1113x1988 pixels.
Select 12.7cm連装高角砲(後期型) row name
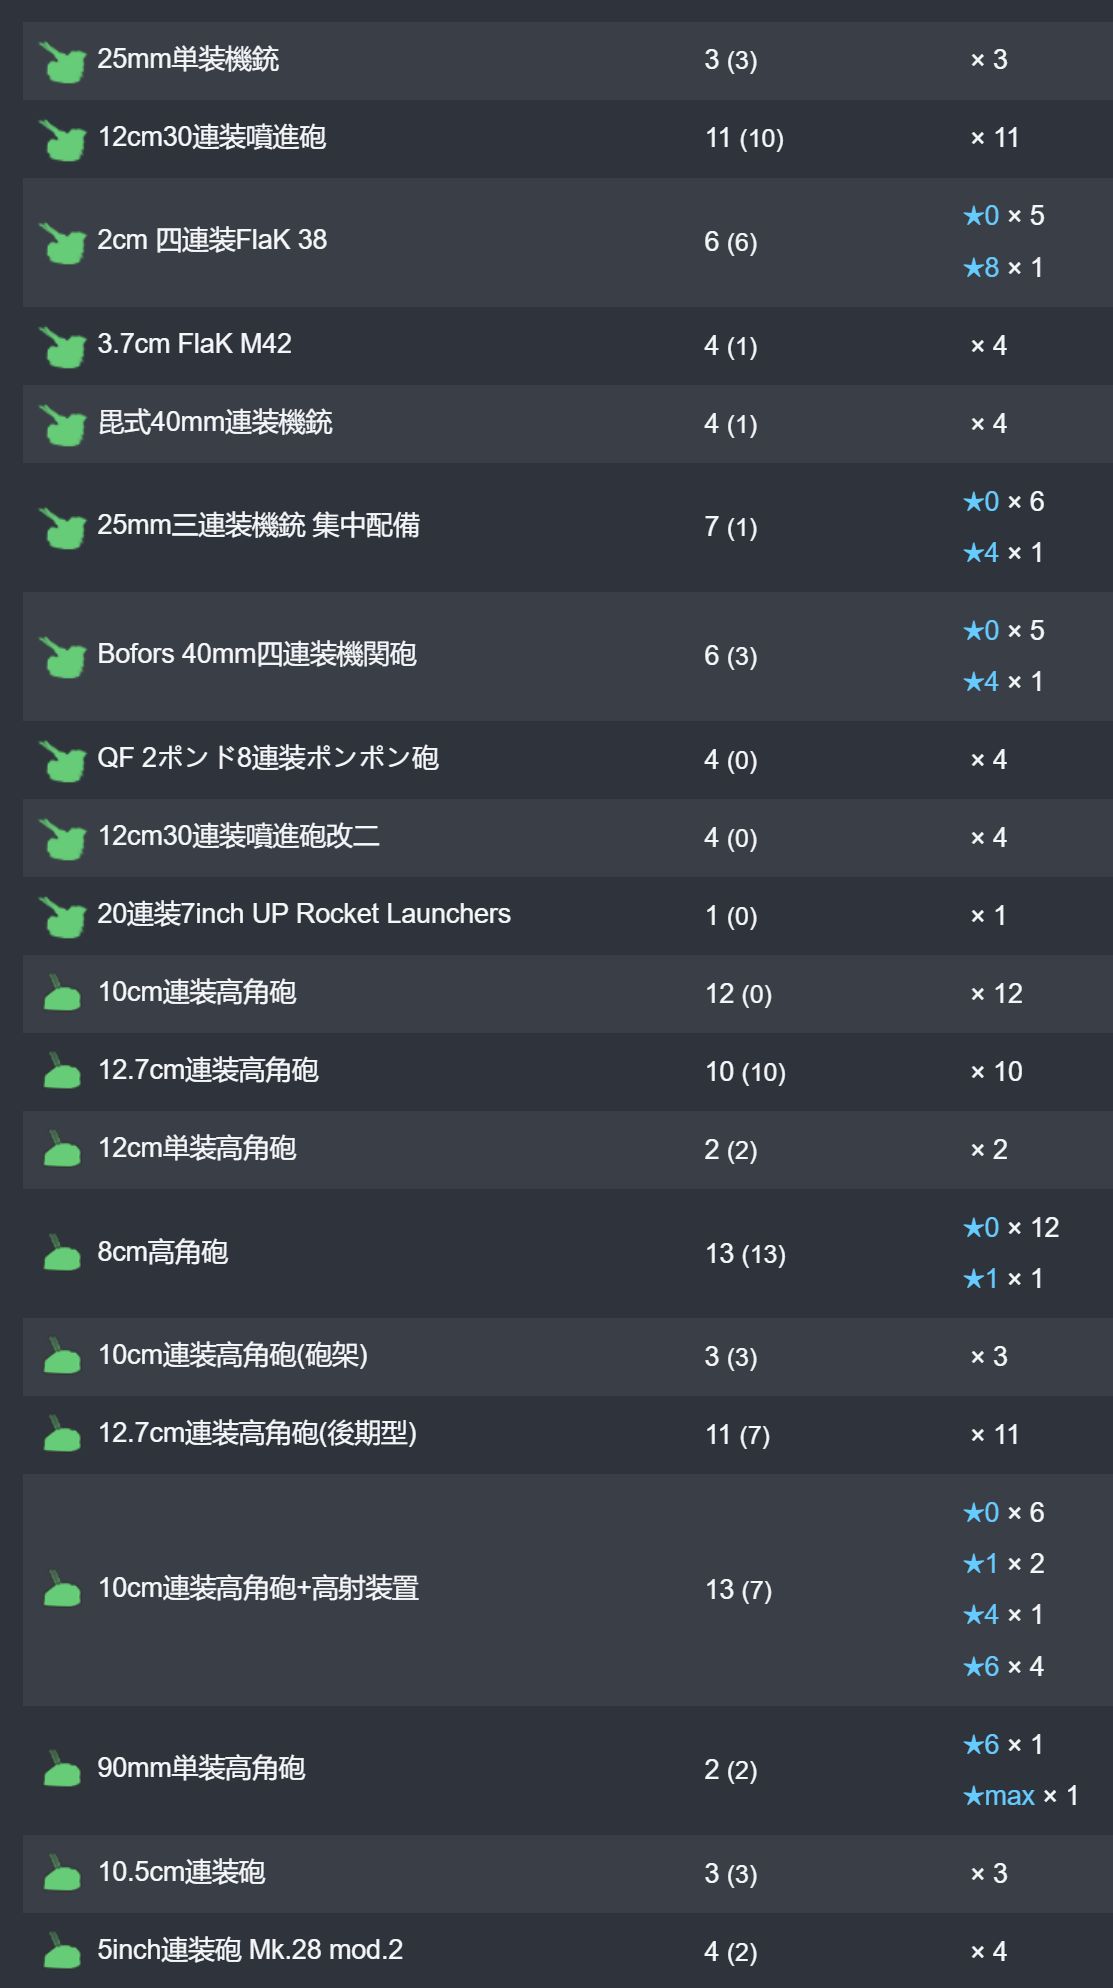tap(257, 1433)
